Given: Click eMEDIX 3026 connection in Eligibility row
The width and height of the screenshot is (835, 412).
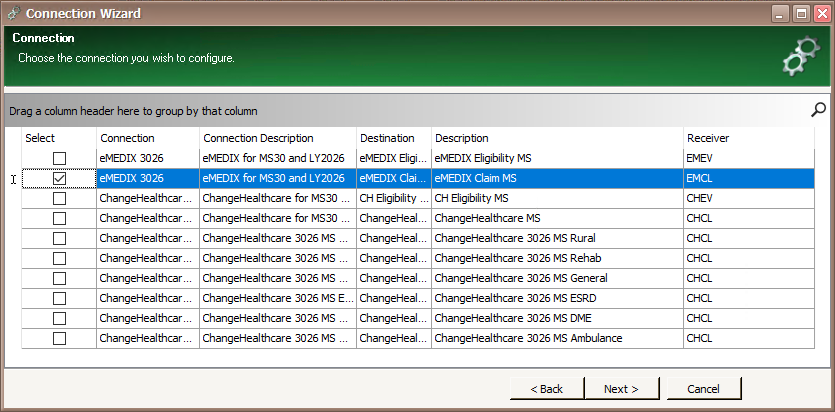Looking at the screenshot, I should (x=148, y=158).
